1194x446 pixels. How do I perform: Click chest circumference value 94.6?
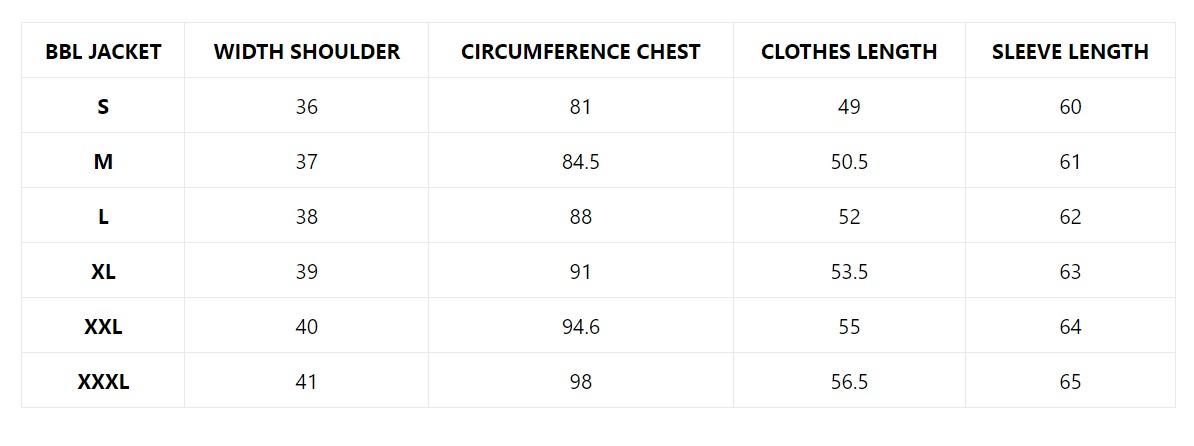(580, 327)
